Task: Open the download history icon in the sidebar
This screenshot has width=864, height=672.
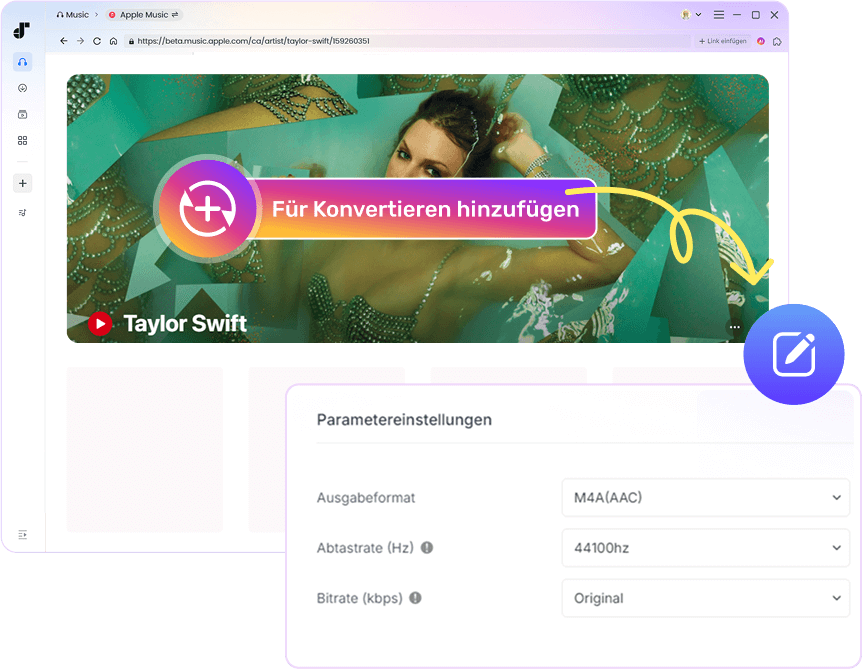Action: point(22,88)
